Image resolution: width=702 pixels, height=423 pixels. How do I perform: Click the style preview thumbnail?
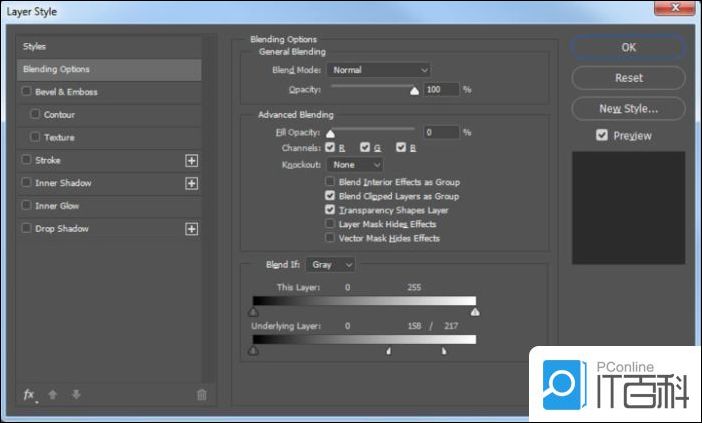(629, 208)
